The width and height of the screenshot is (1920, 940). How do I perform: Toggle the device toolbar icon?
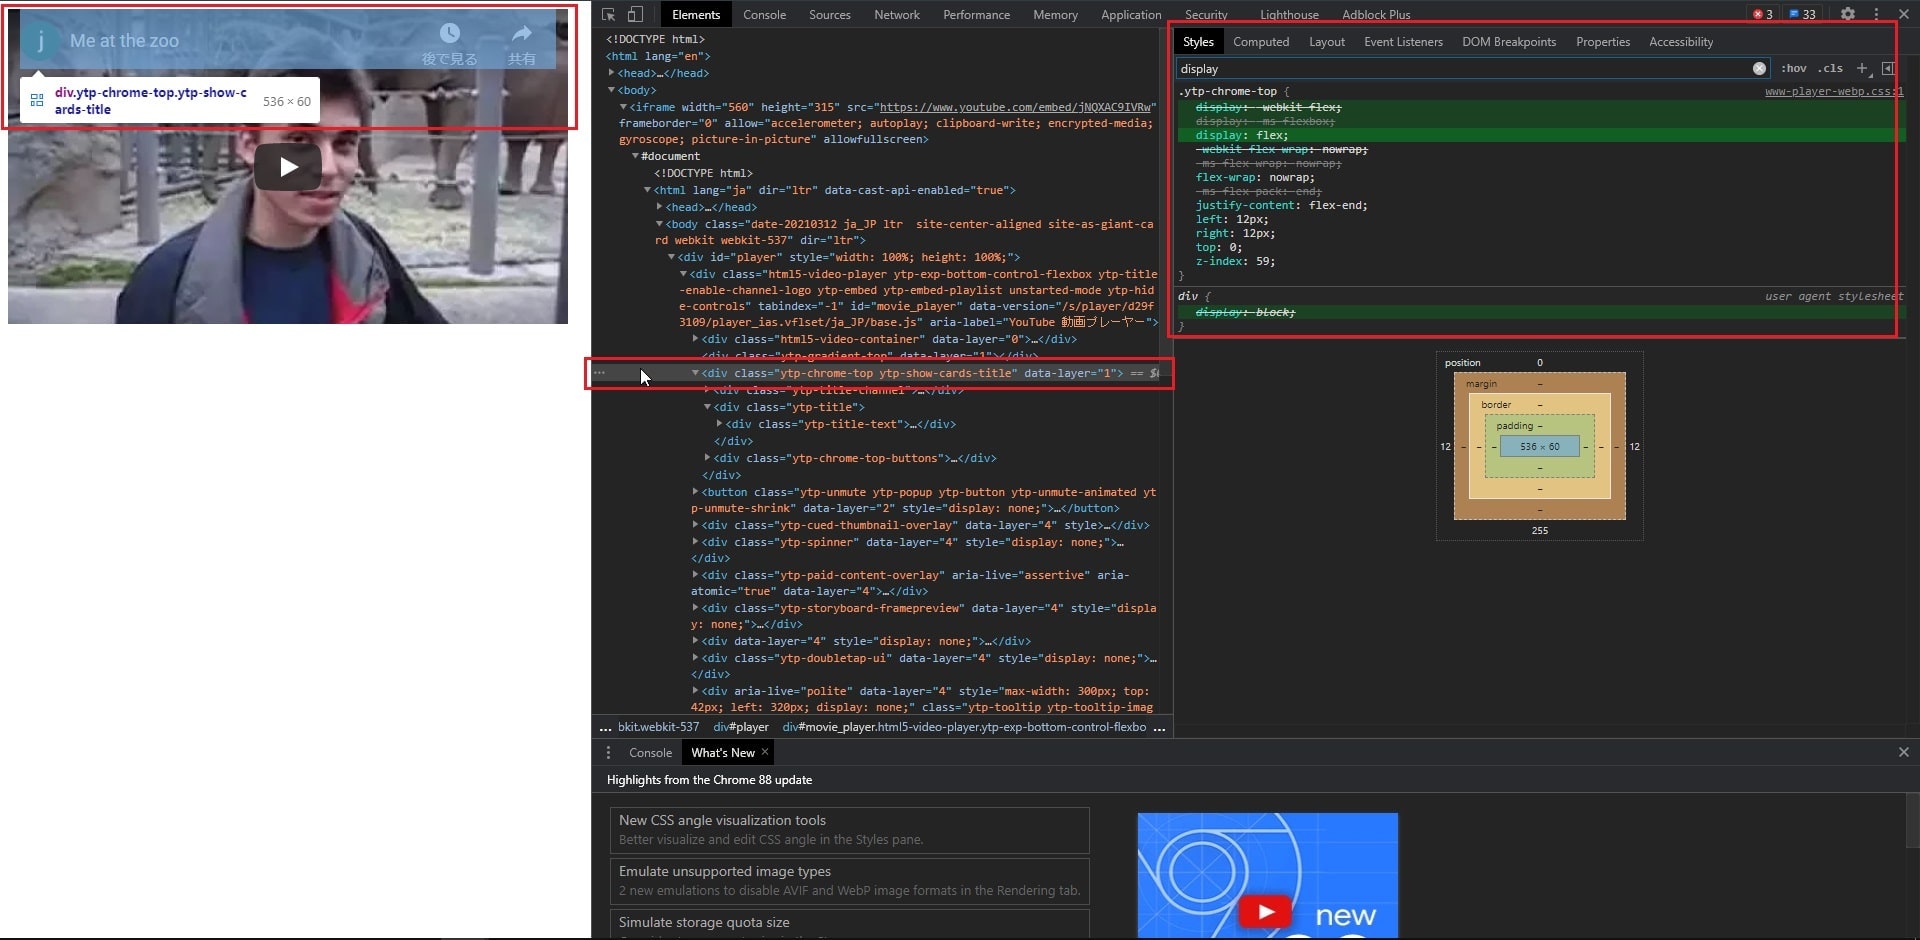coord(635,14)
